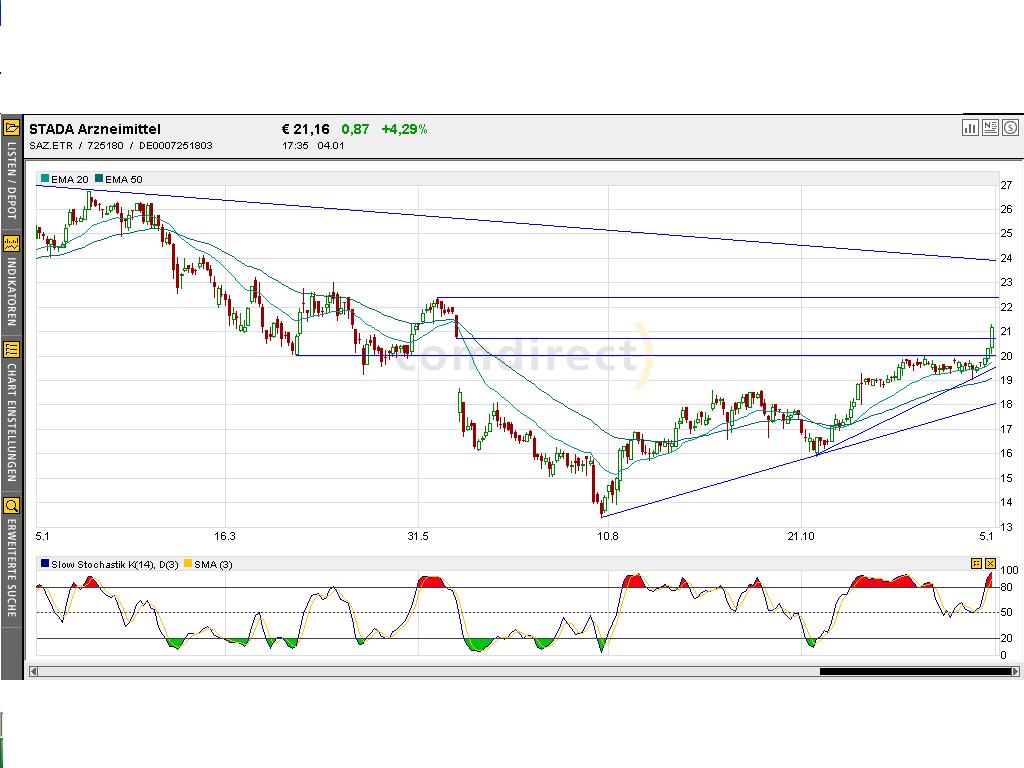Click the price € 21,16
Screen dimensions: 1024x768
pyautogui.click(x=306, y=129)
